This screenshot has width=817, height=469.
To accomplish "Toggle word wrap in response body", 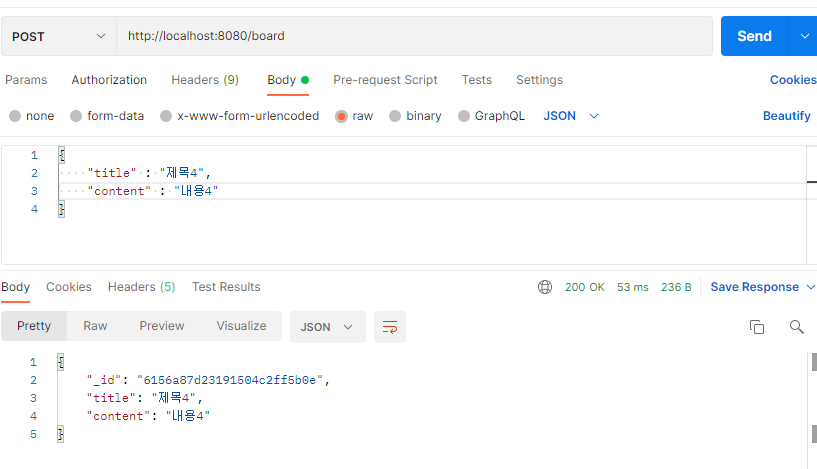I will point(390,327).
